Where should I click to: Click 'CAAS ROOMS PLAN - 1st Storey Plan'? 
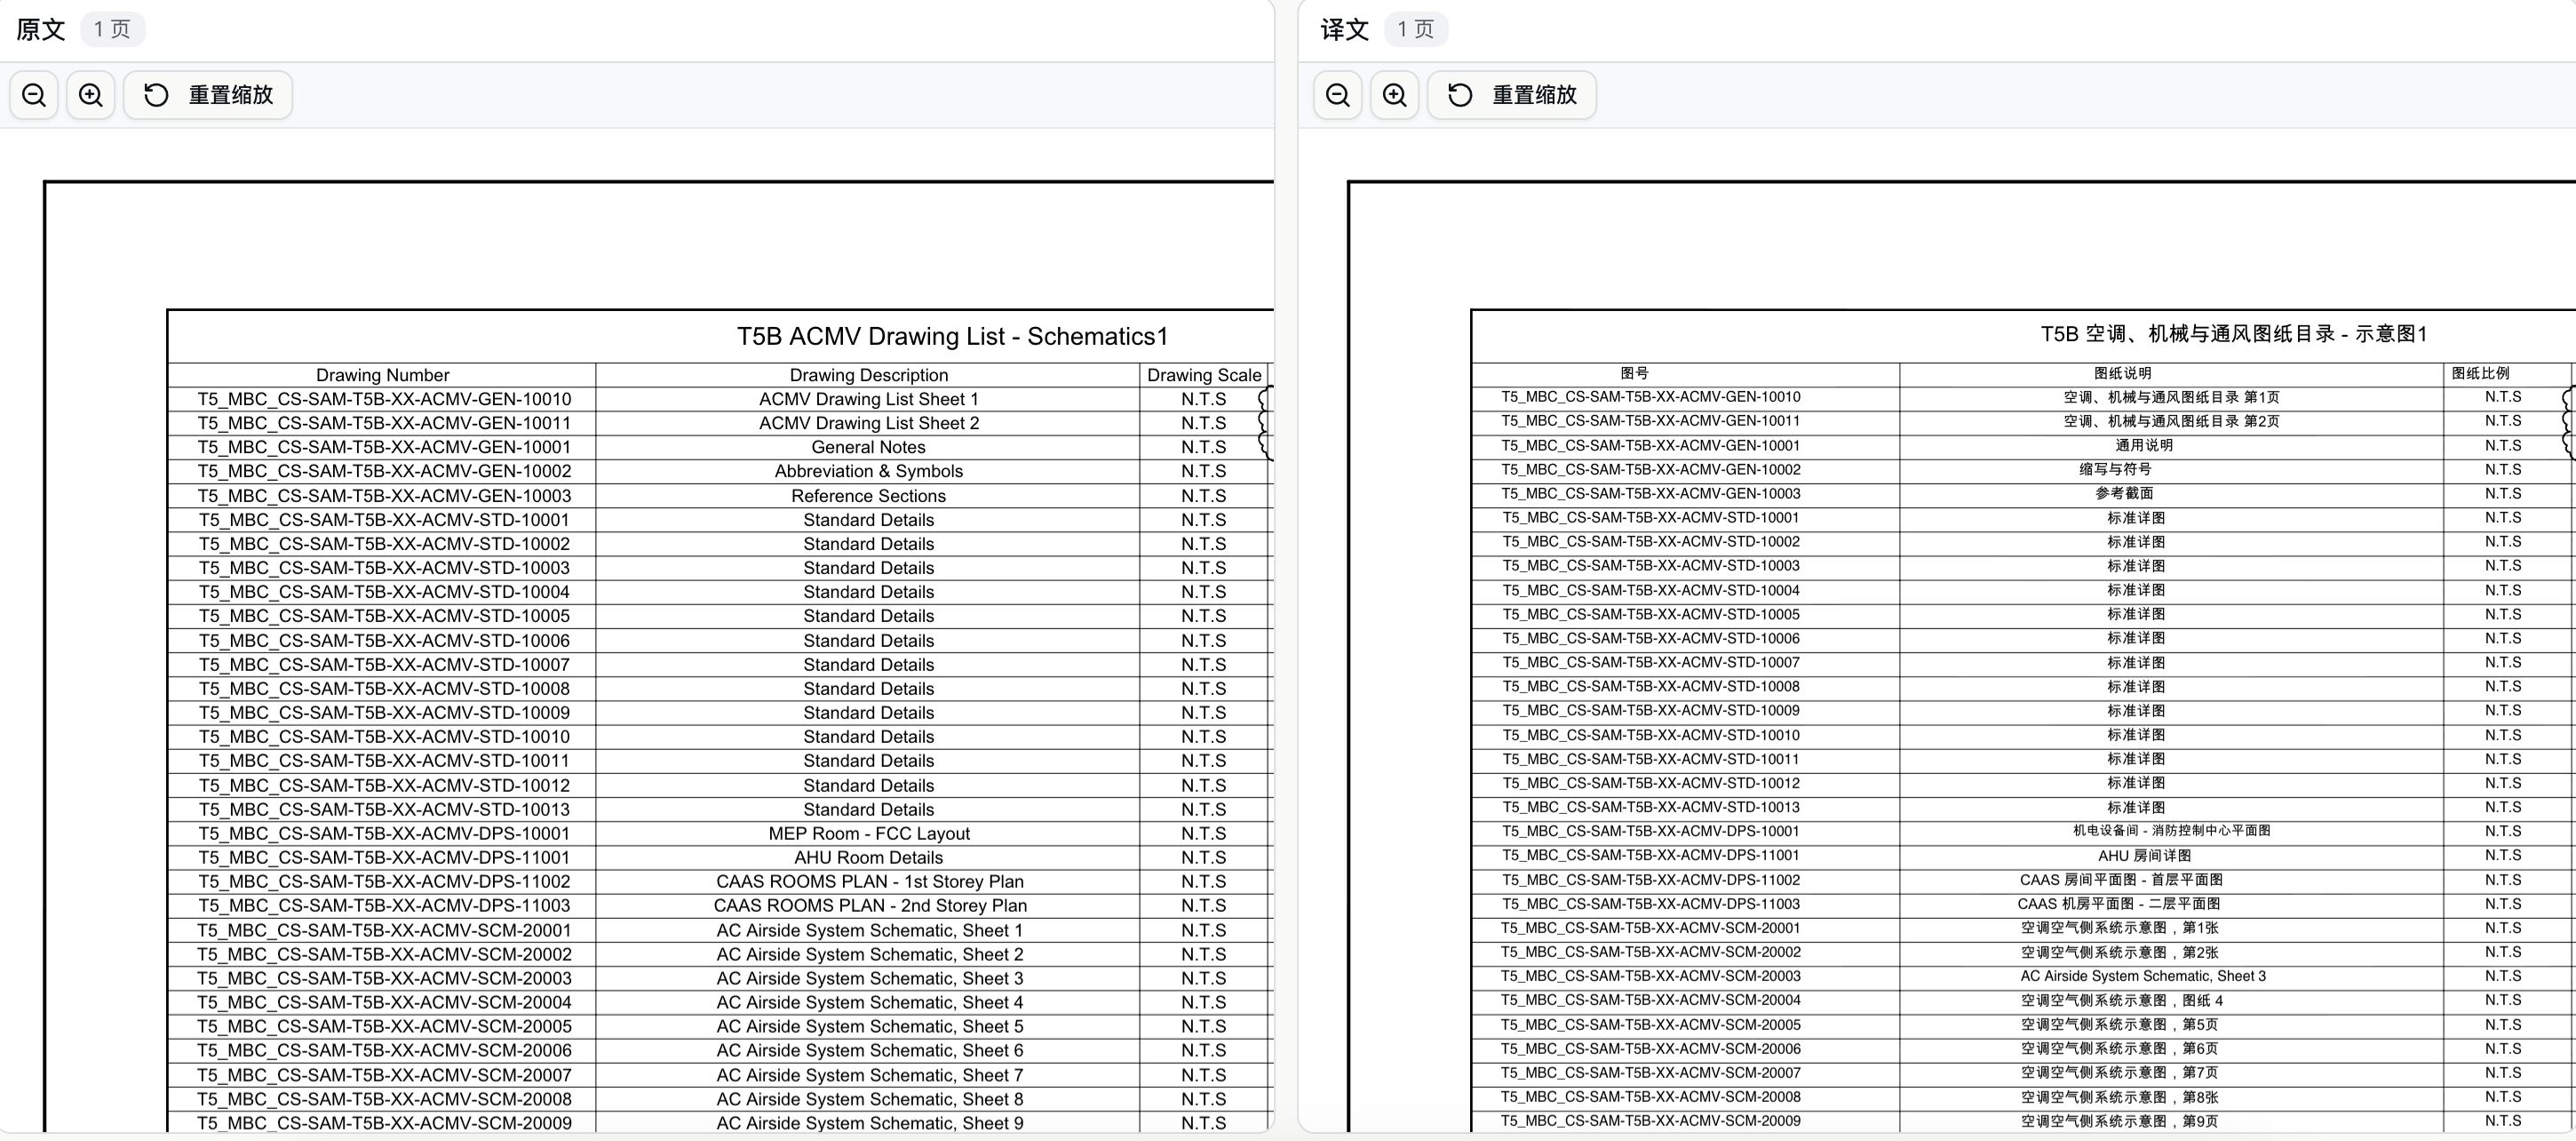[869, 881]
